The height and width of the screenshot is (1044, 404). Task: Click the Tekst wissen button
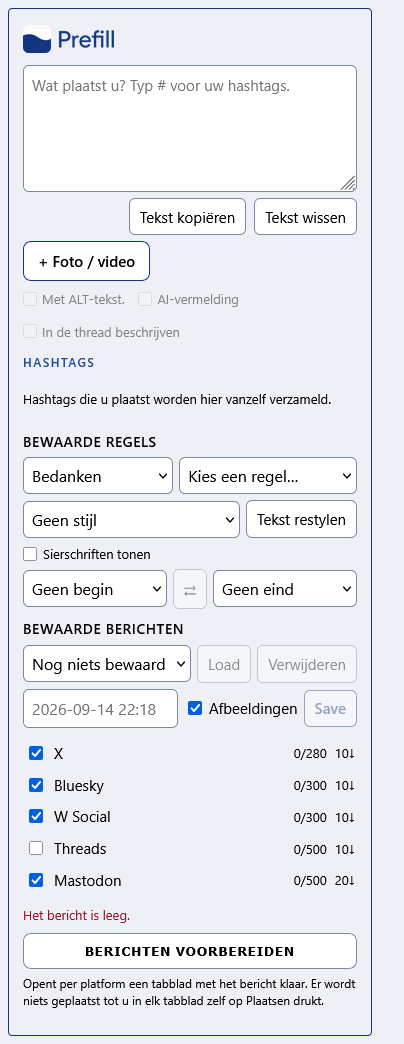click(305, 217)
